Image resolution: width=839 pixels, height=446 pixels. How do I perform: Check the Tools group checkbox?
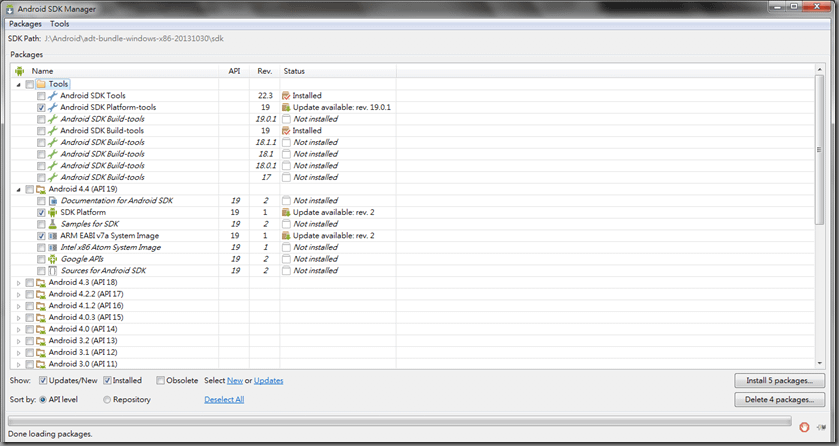click(x=29, y=84)
